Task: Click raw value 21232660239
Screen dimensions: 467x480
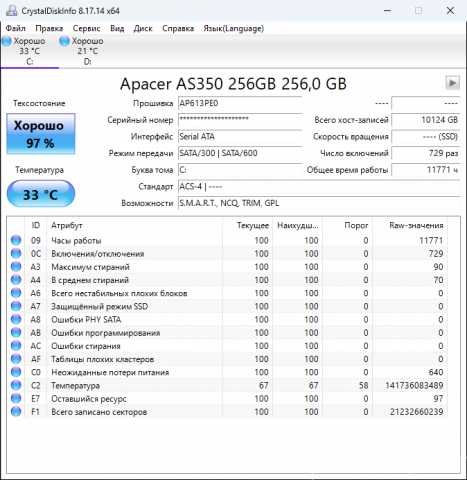Action: tap(416, 412)
